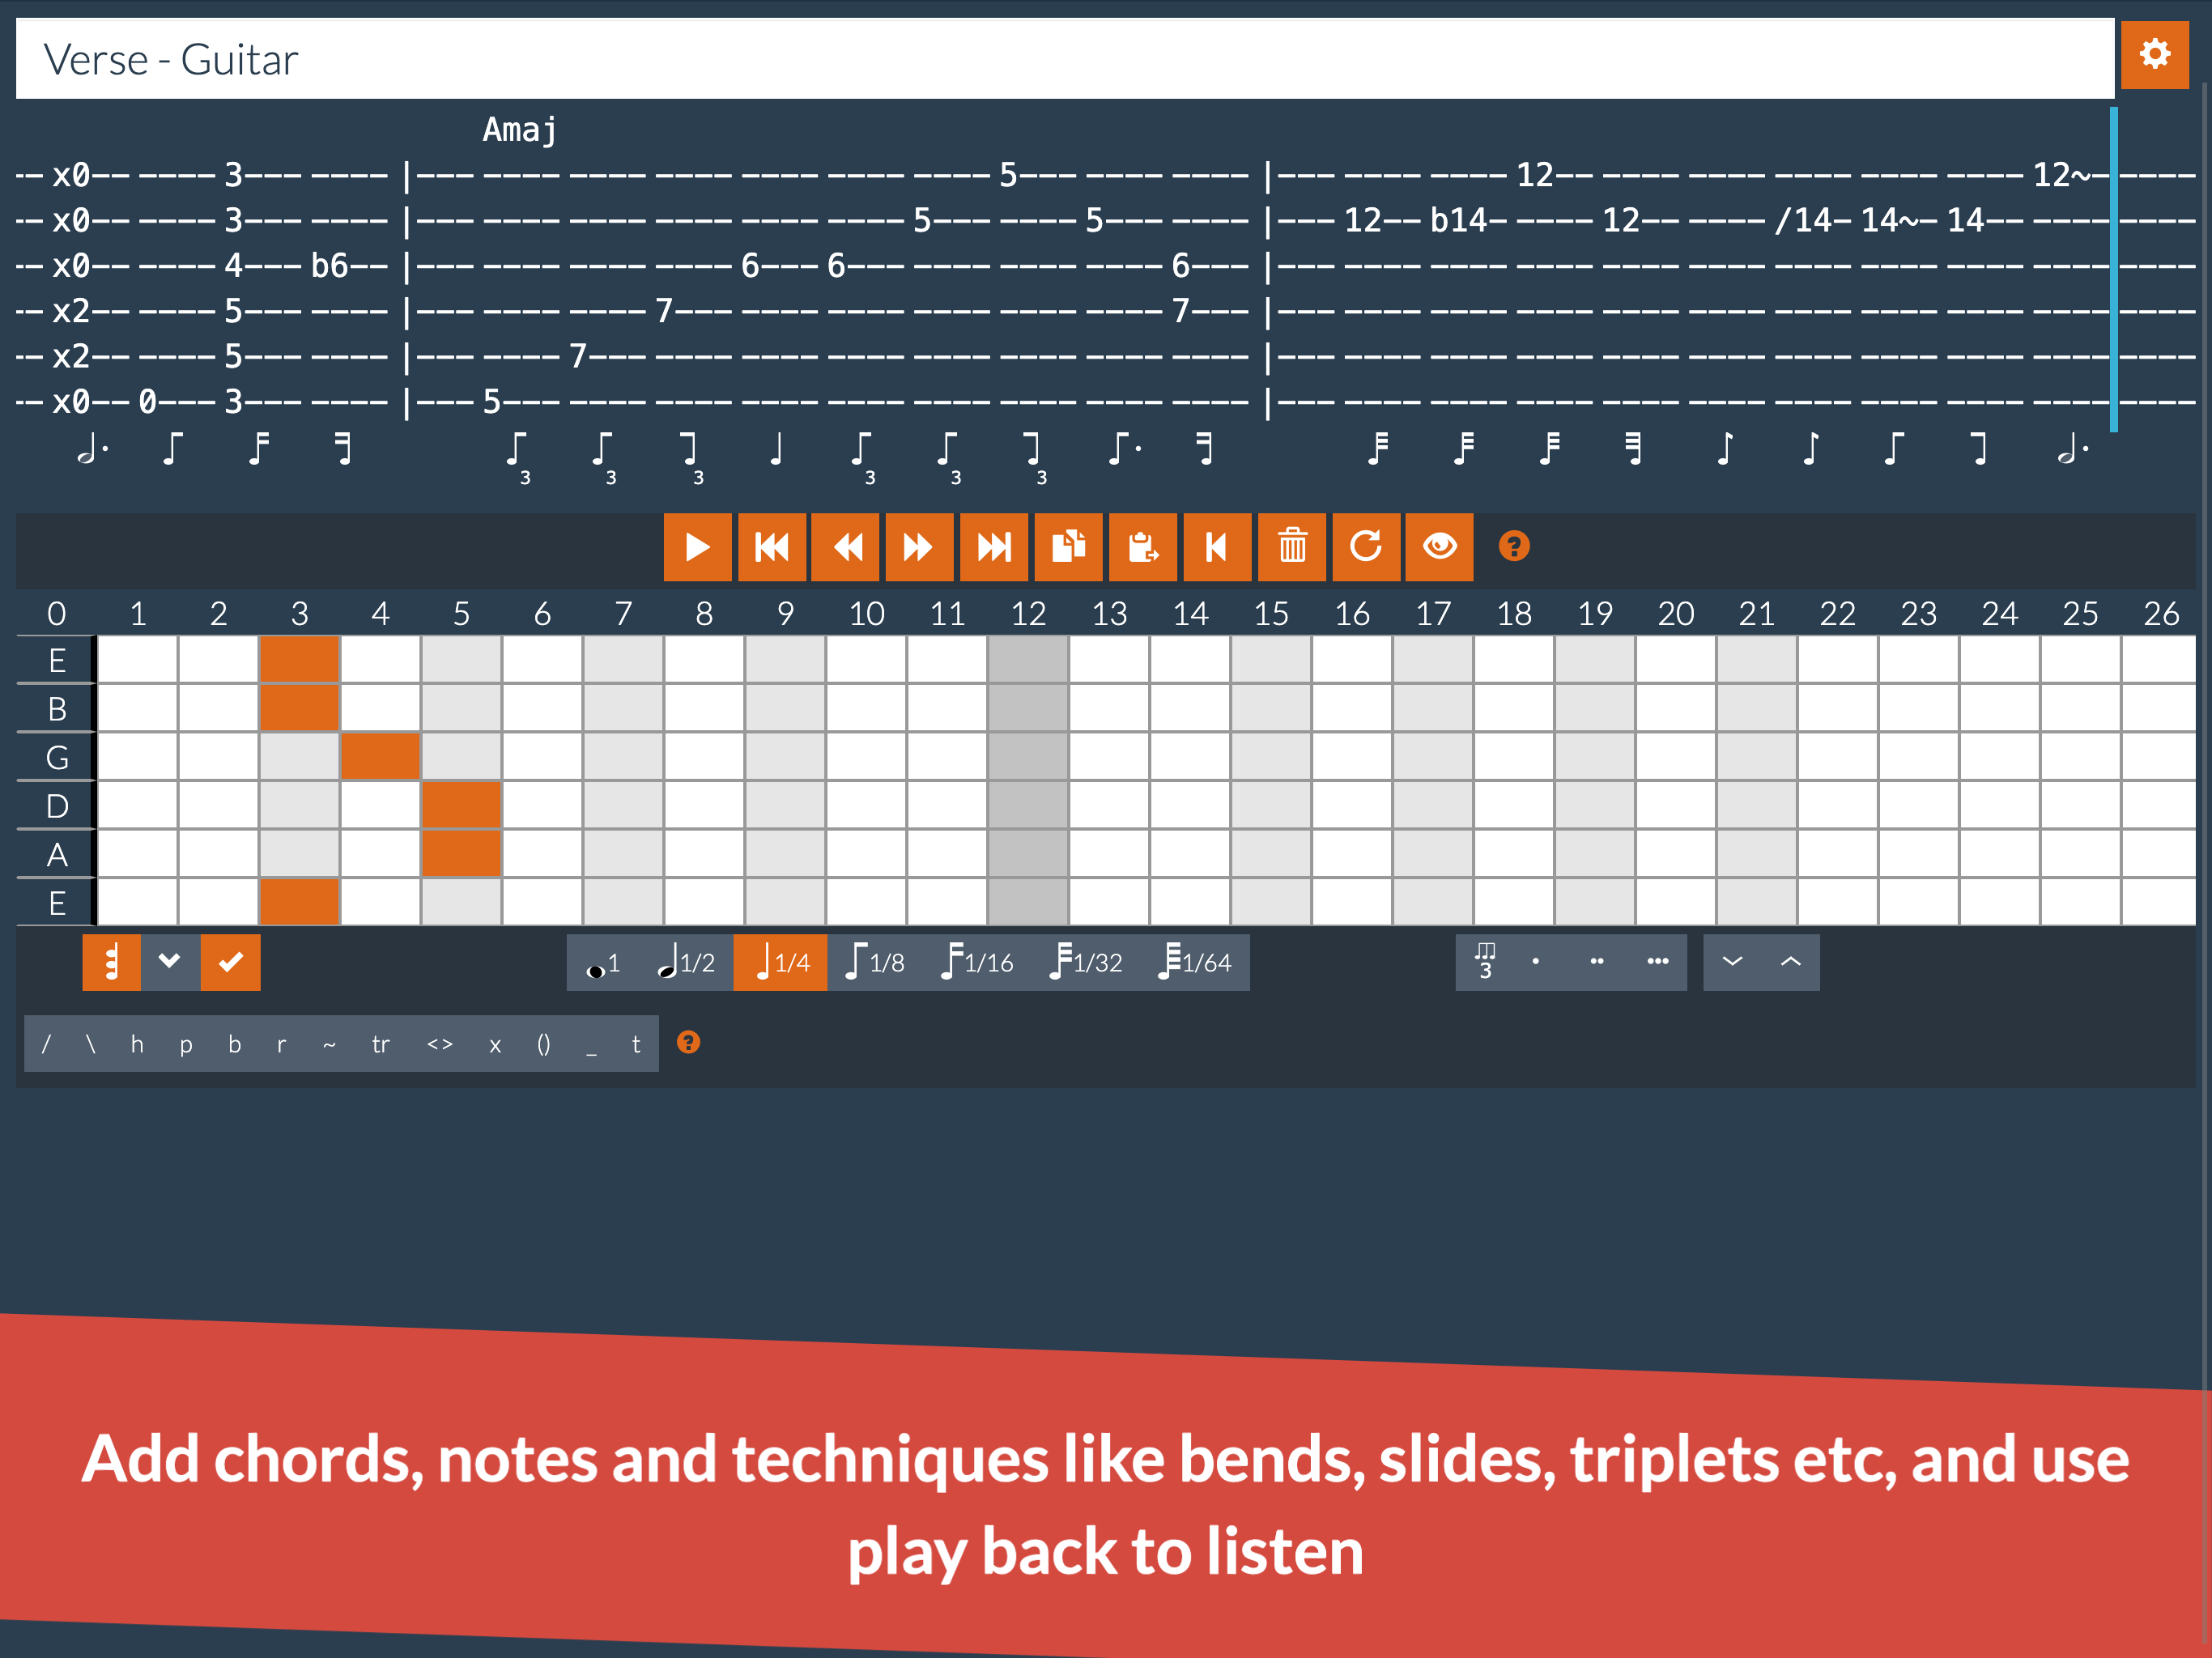Expand the chord options chevron
Screen dimensions: 2212x1658
pos(170,962)
